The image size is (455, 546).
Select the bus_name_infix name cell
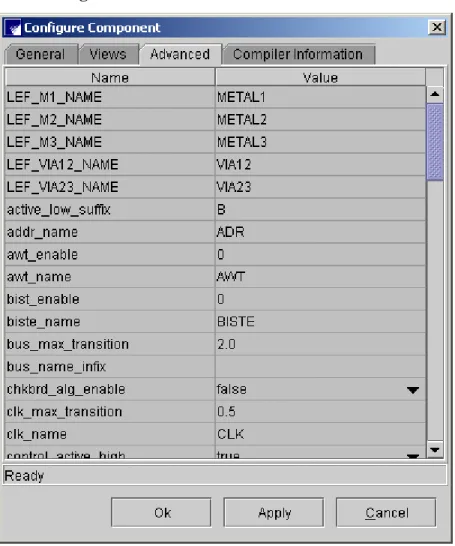tap(110, 367)
